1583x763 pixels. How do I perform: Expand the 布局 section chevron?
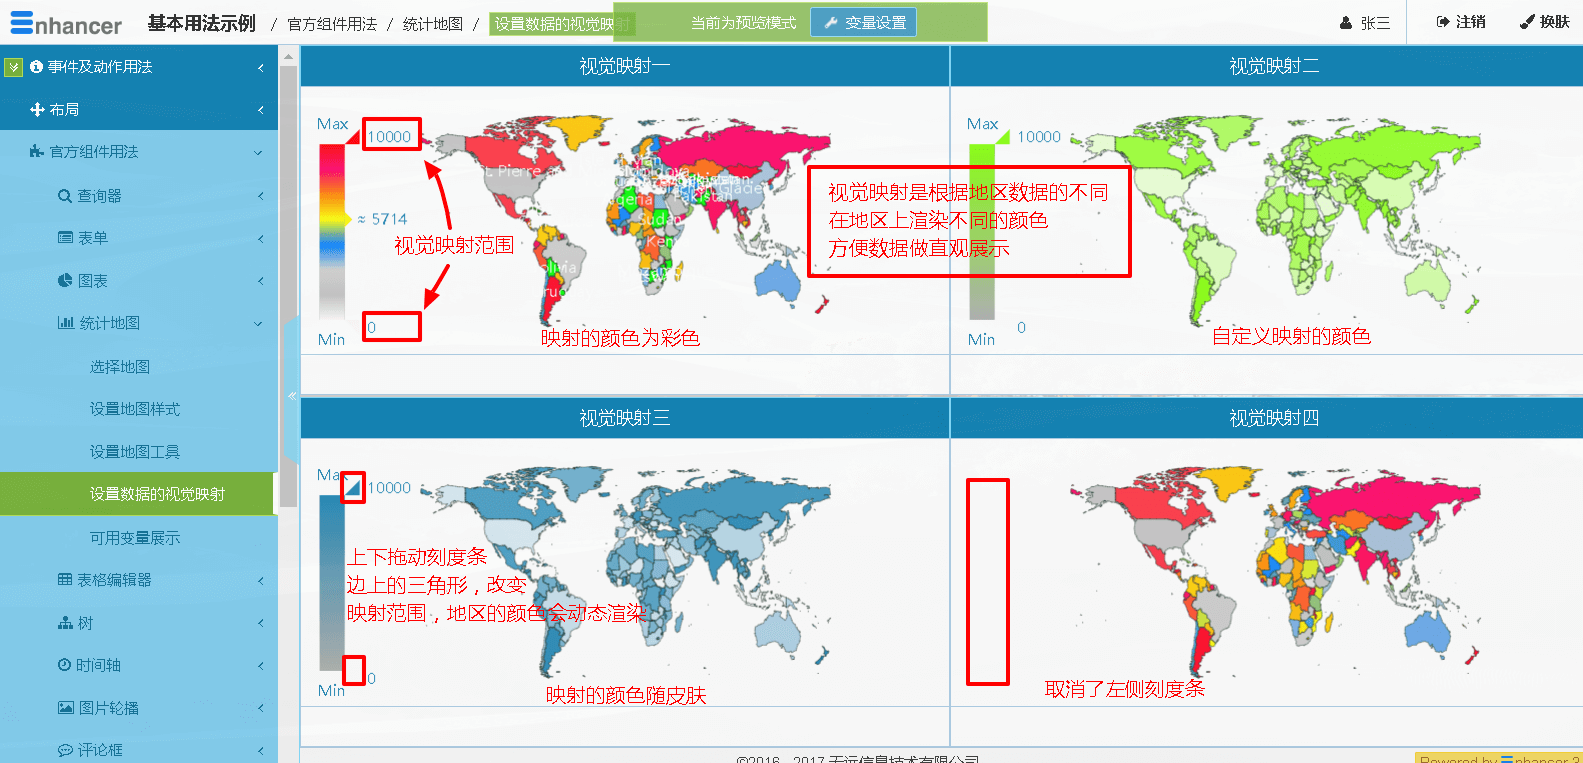tap(260, 110)
